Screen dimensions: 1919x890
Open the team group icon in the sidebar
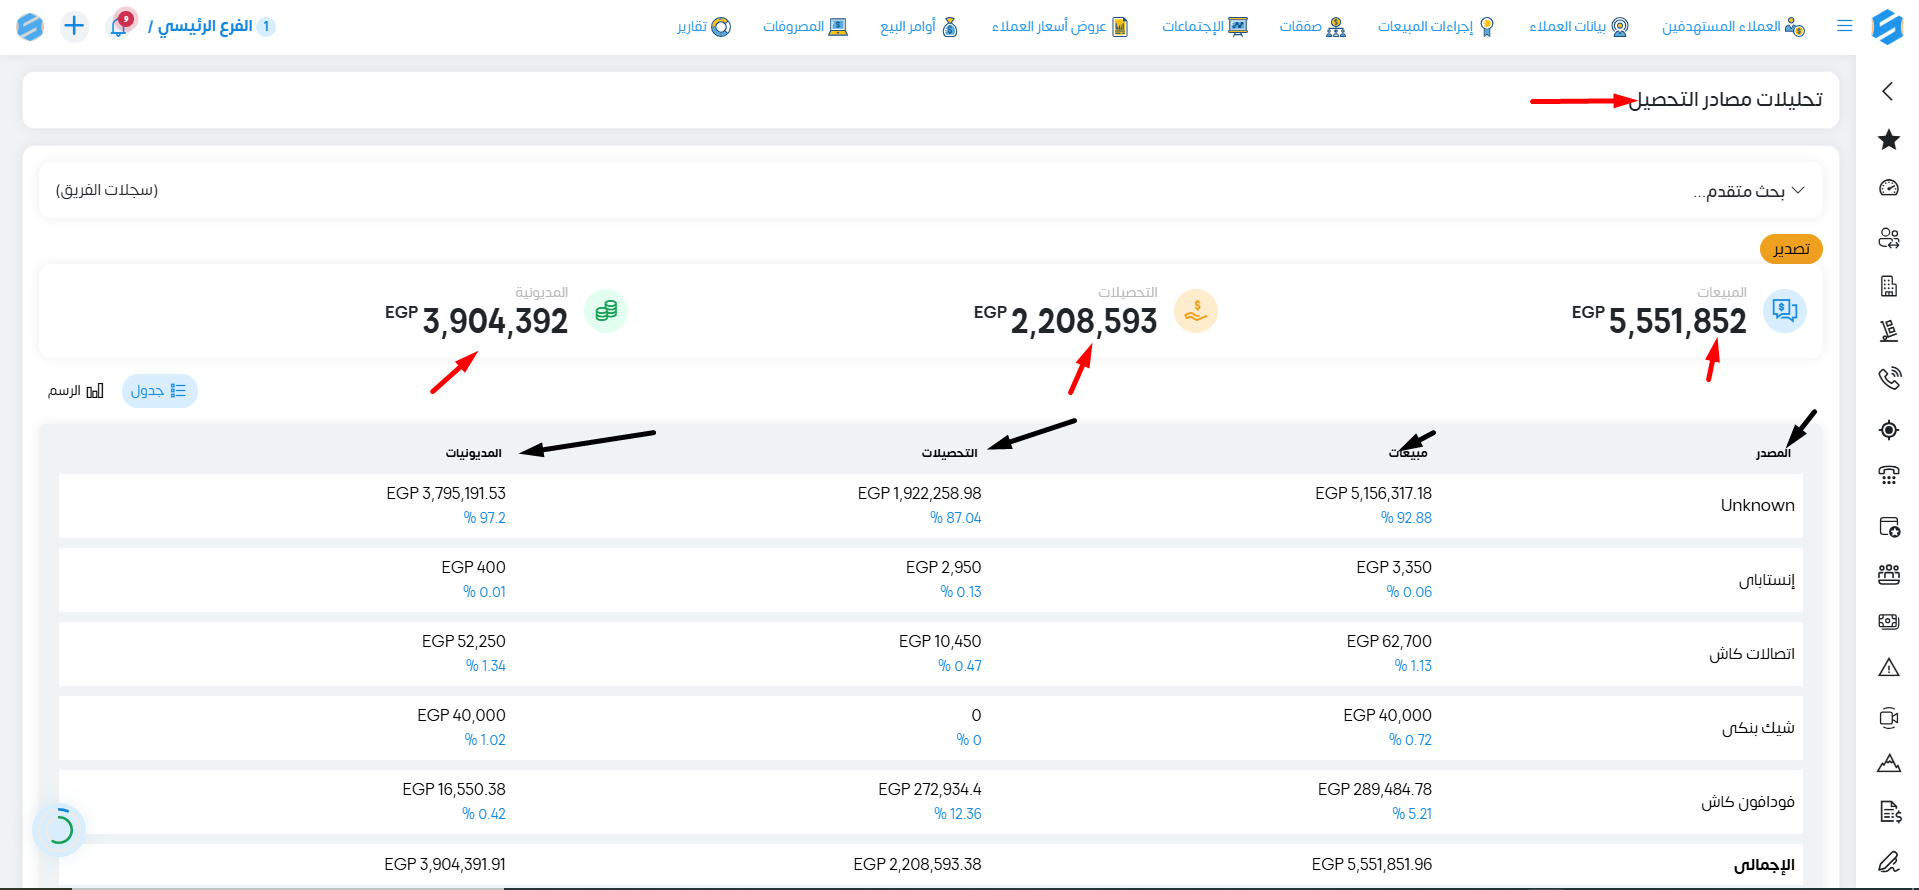click(x=1888, y=574)
